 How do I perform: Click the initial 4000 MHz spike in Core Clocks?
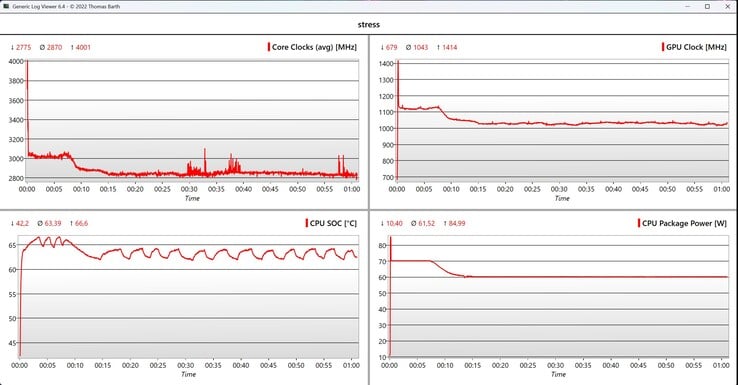click(x=27, y=64)
